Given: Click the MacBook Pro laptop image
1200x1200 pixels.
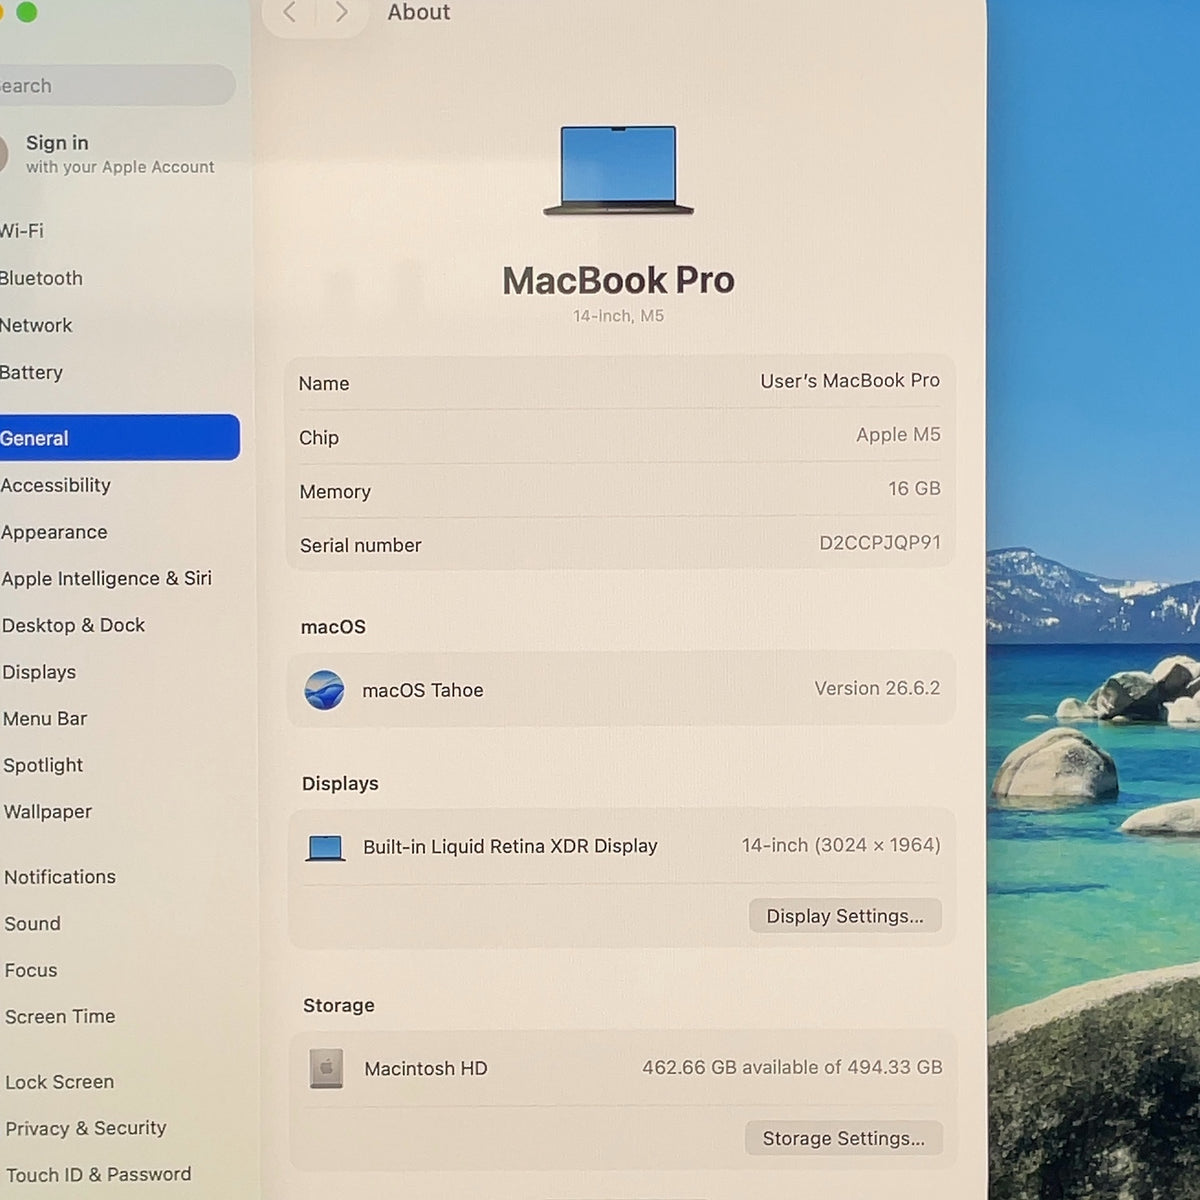Looking at the screenshot, I should point(618,170).
